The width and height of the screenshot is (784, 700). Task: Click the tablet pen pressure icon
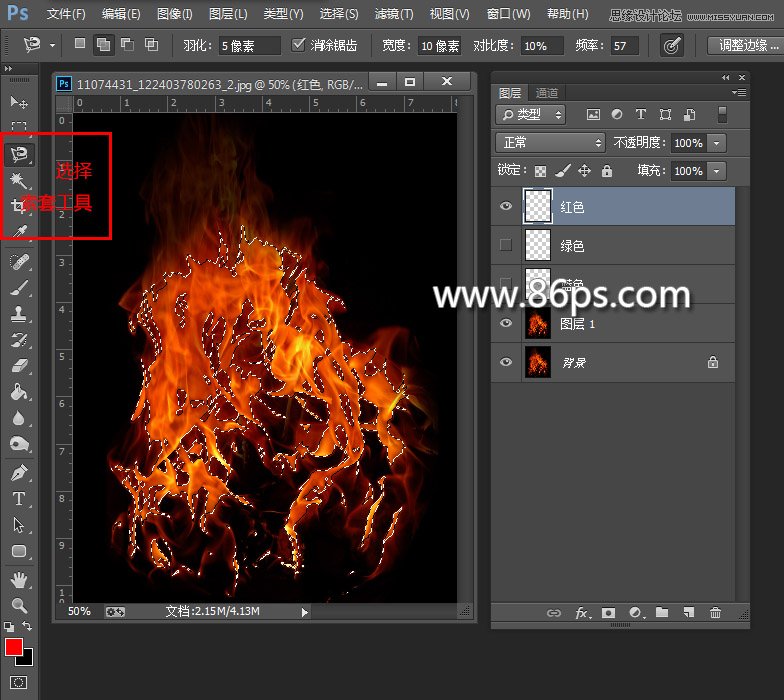pyautogui.click(x=671, y=46)
